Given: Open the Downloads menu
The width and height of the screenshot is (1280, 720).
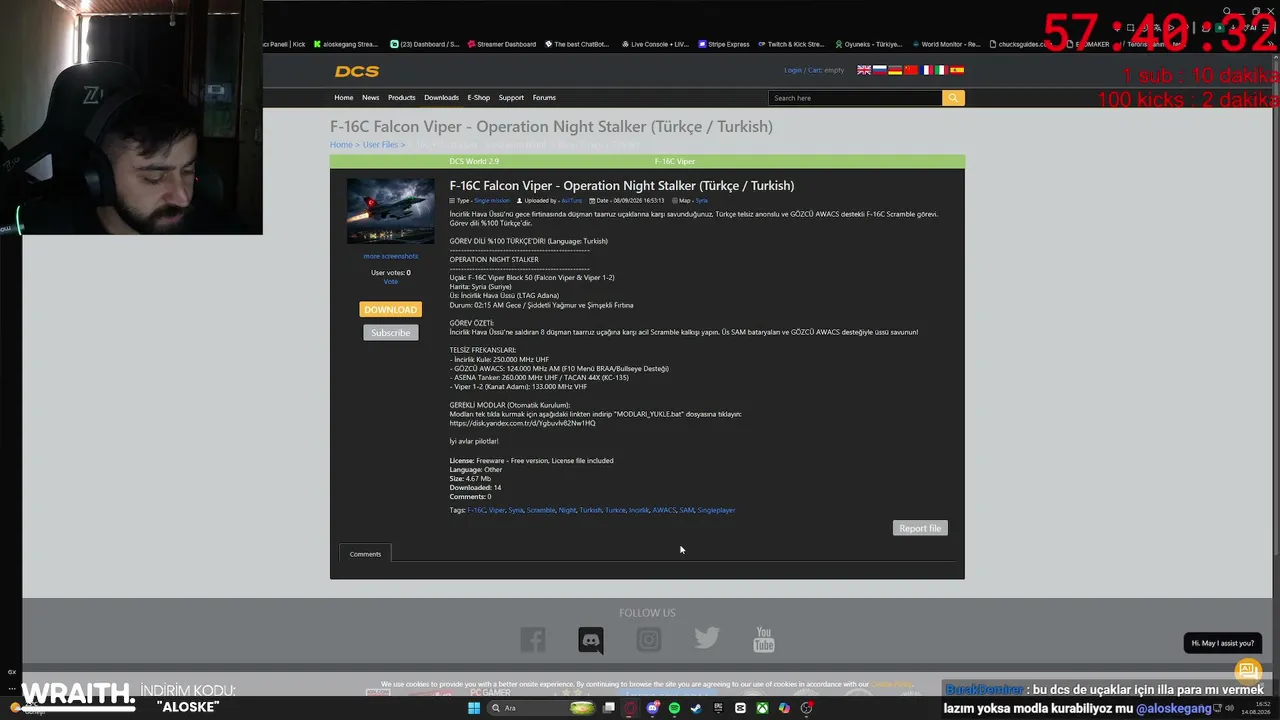Looking at the screenshot, I should pyautogui.click(x=441, y=98).
